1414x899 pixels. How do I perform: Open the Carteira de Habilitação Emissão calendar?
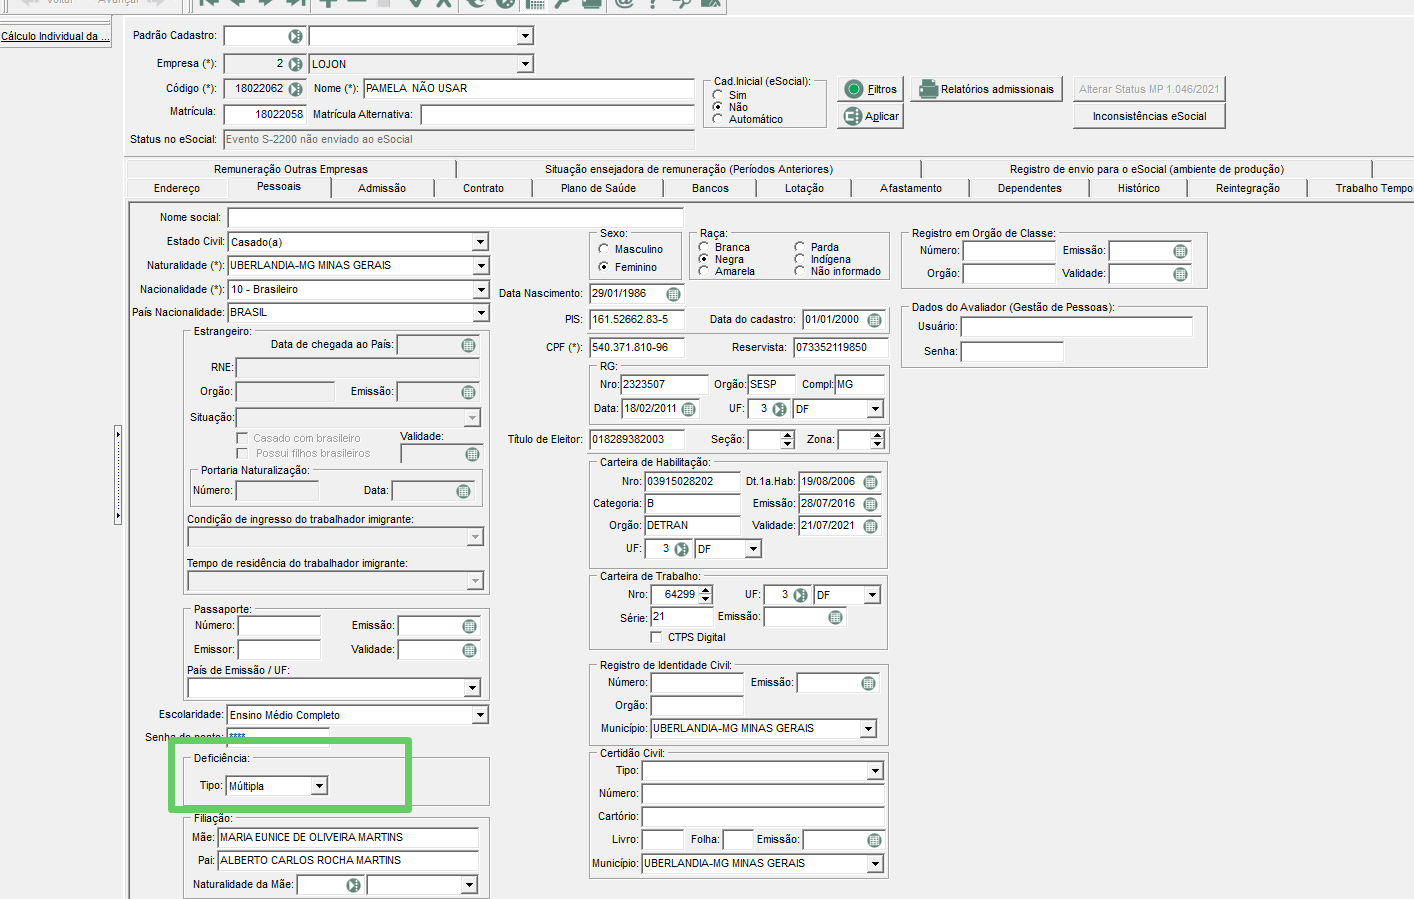click(870, 504)
